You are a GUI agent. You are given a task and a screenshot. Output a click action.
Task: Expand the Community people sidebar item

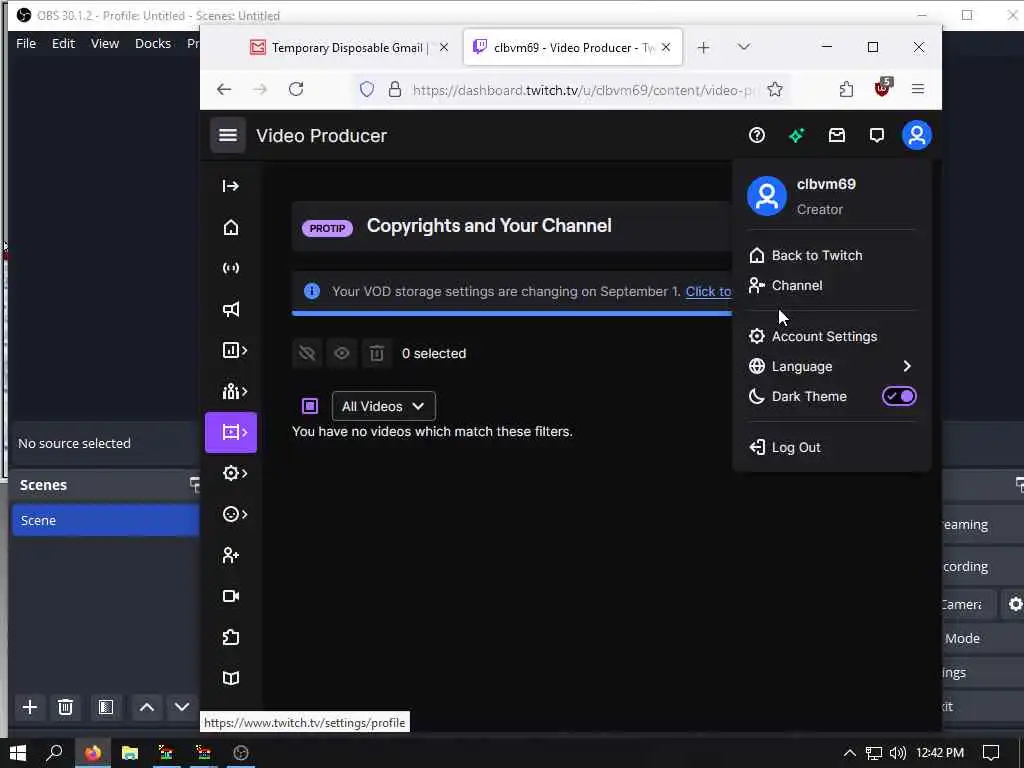(234, 392)
